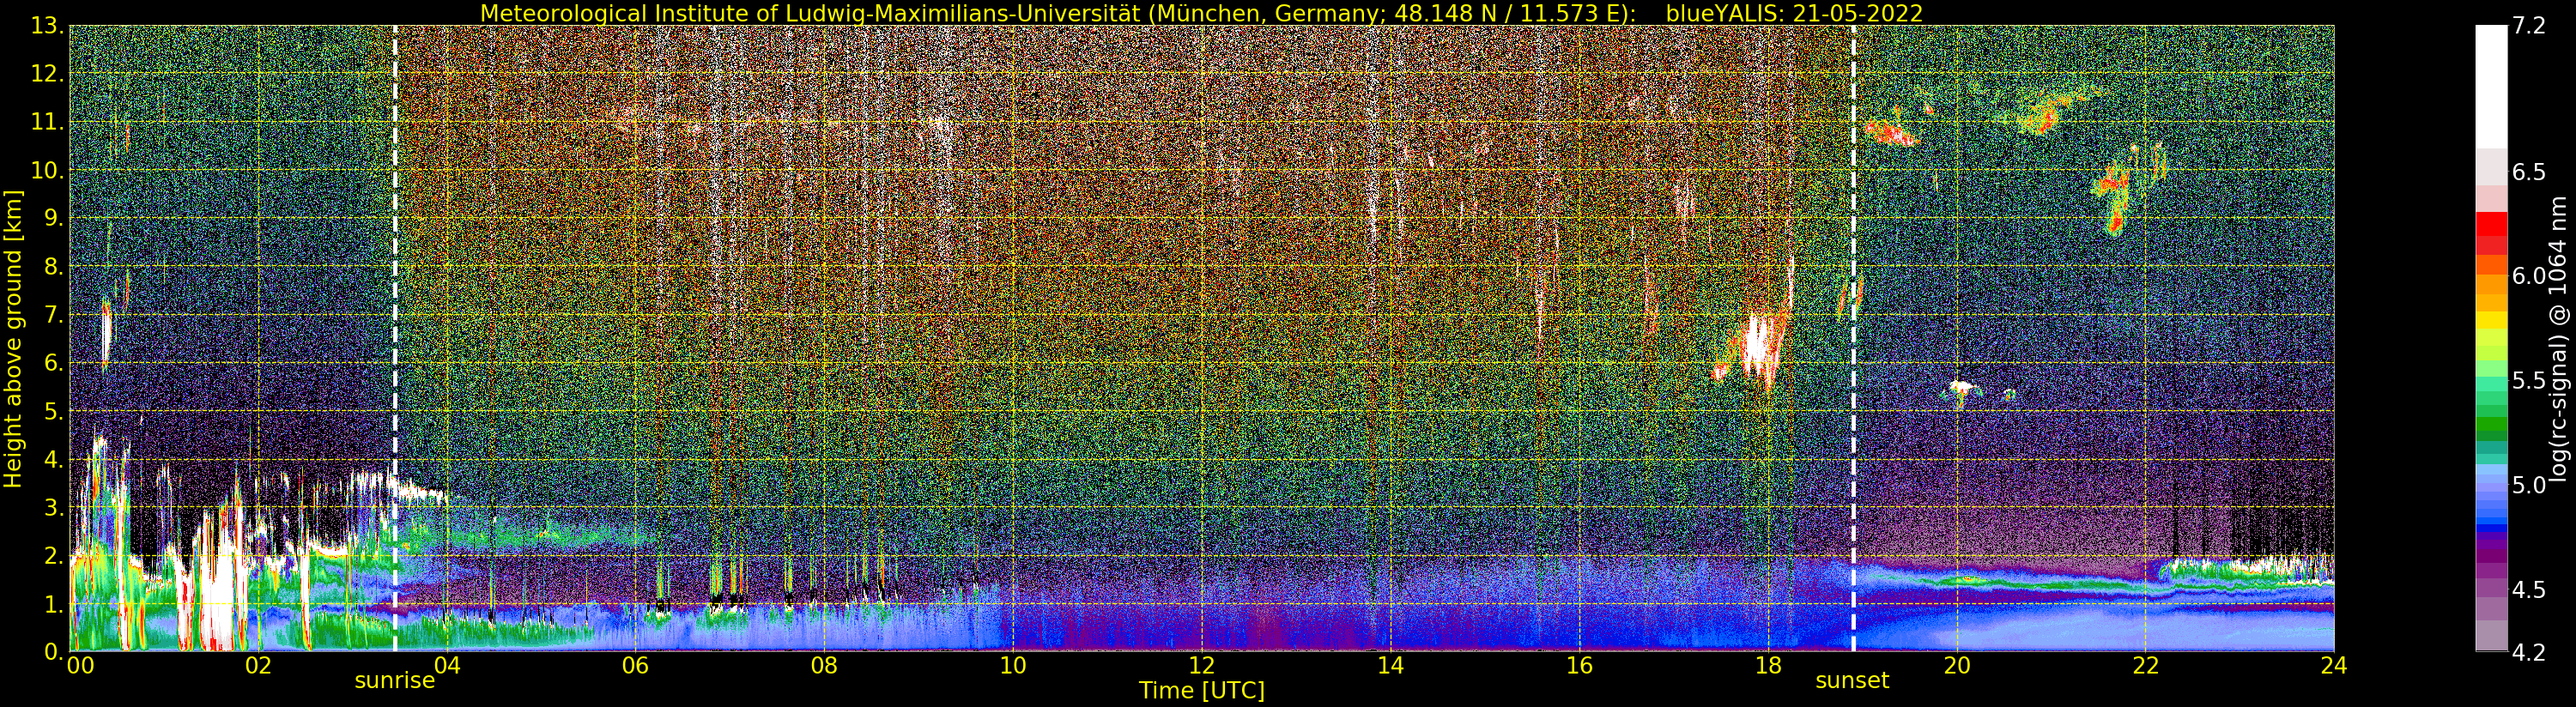Viewport: 2576px width, 707px height.
Task: Click the 'Time [UTC]' axis label
Action: [x=1202, y=690]
